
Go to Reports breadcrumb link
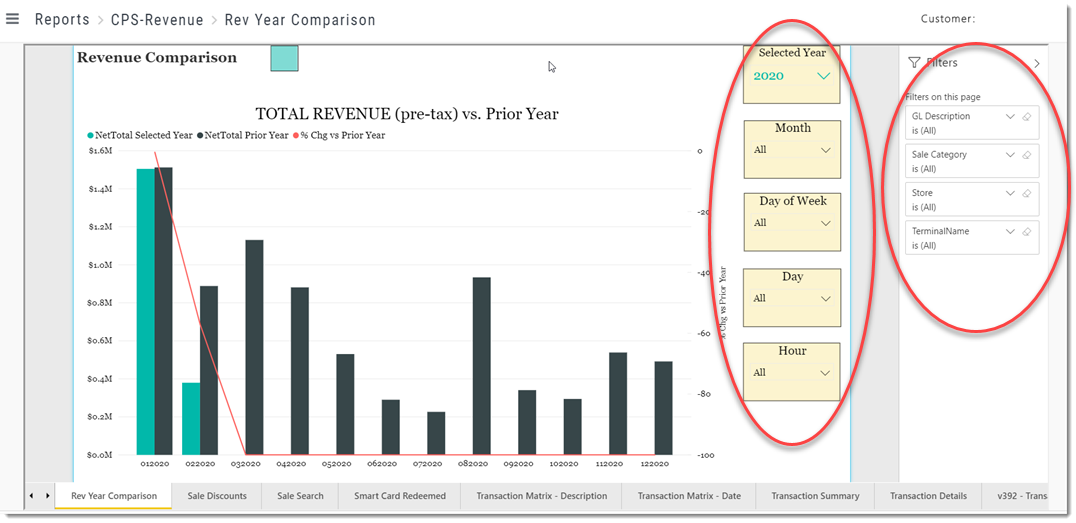pyautogui.click(x=62, y=20)
